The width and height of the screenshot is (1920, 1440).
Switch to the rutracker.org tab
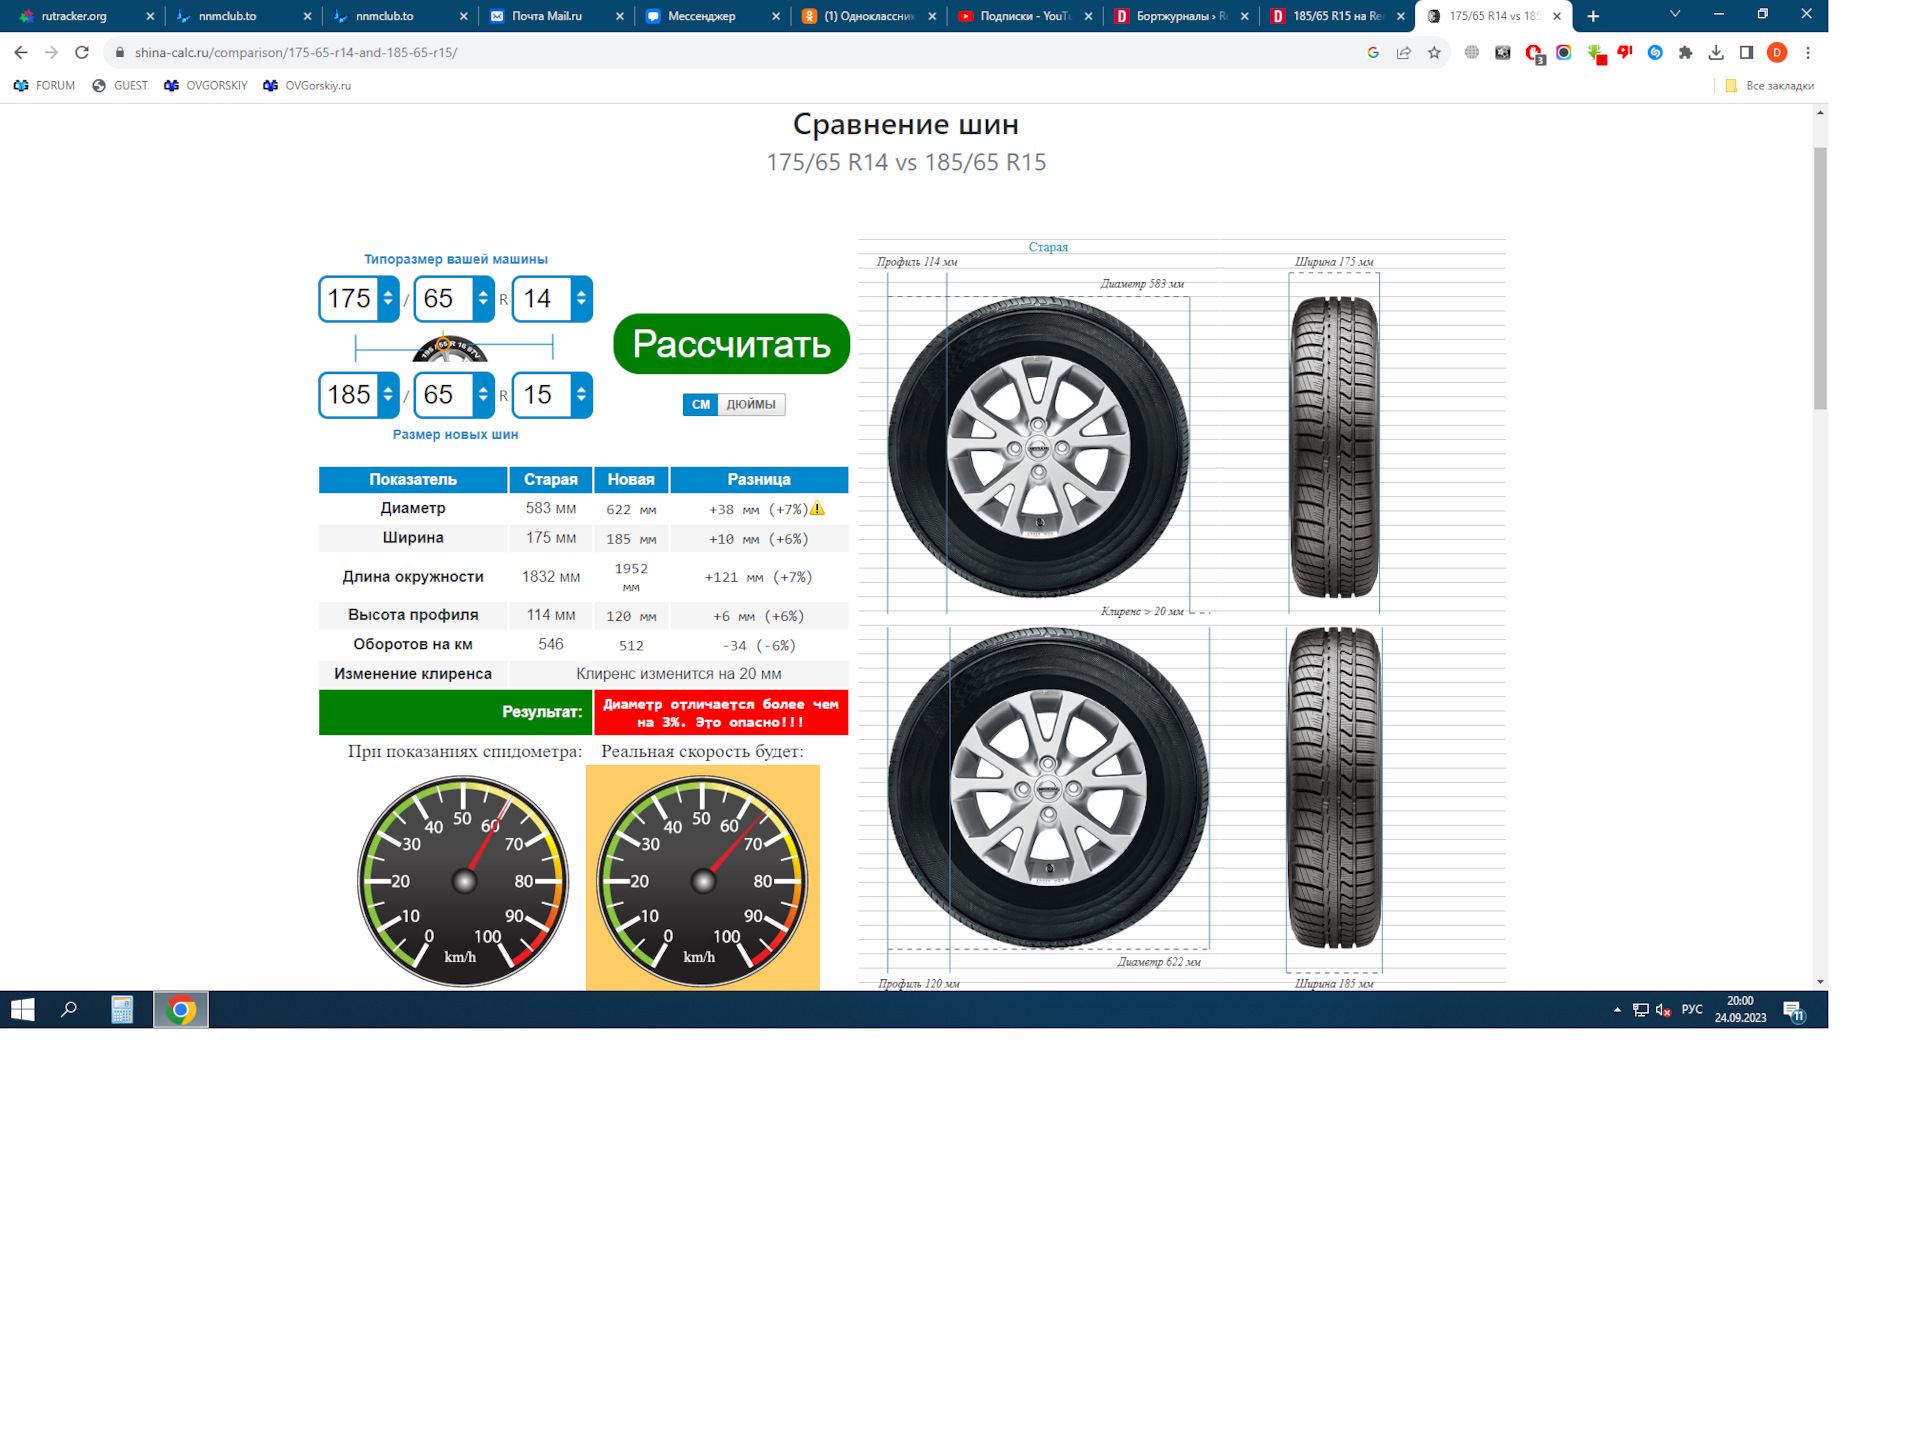74,16
